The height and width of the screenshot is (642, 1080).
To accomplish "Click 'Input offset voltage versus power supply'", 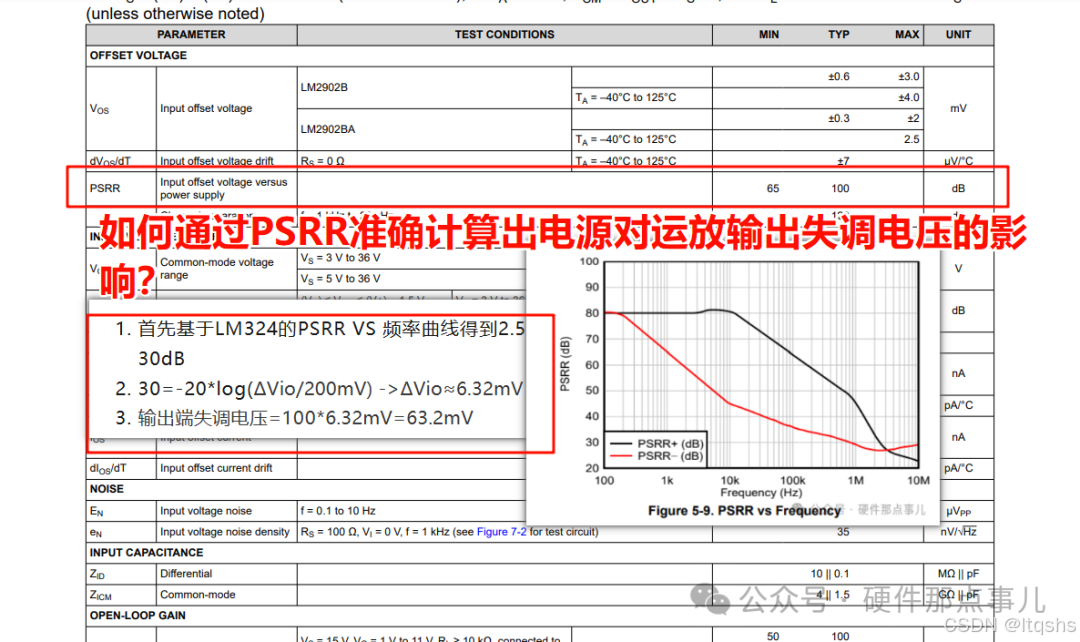I will 223,188.
